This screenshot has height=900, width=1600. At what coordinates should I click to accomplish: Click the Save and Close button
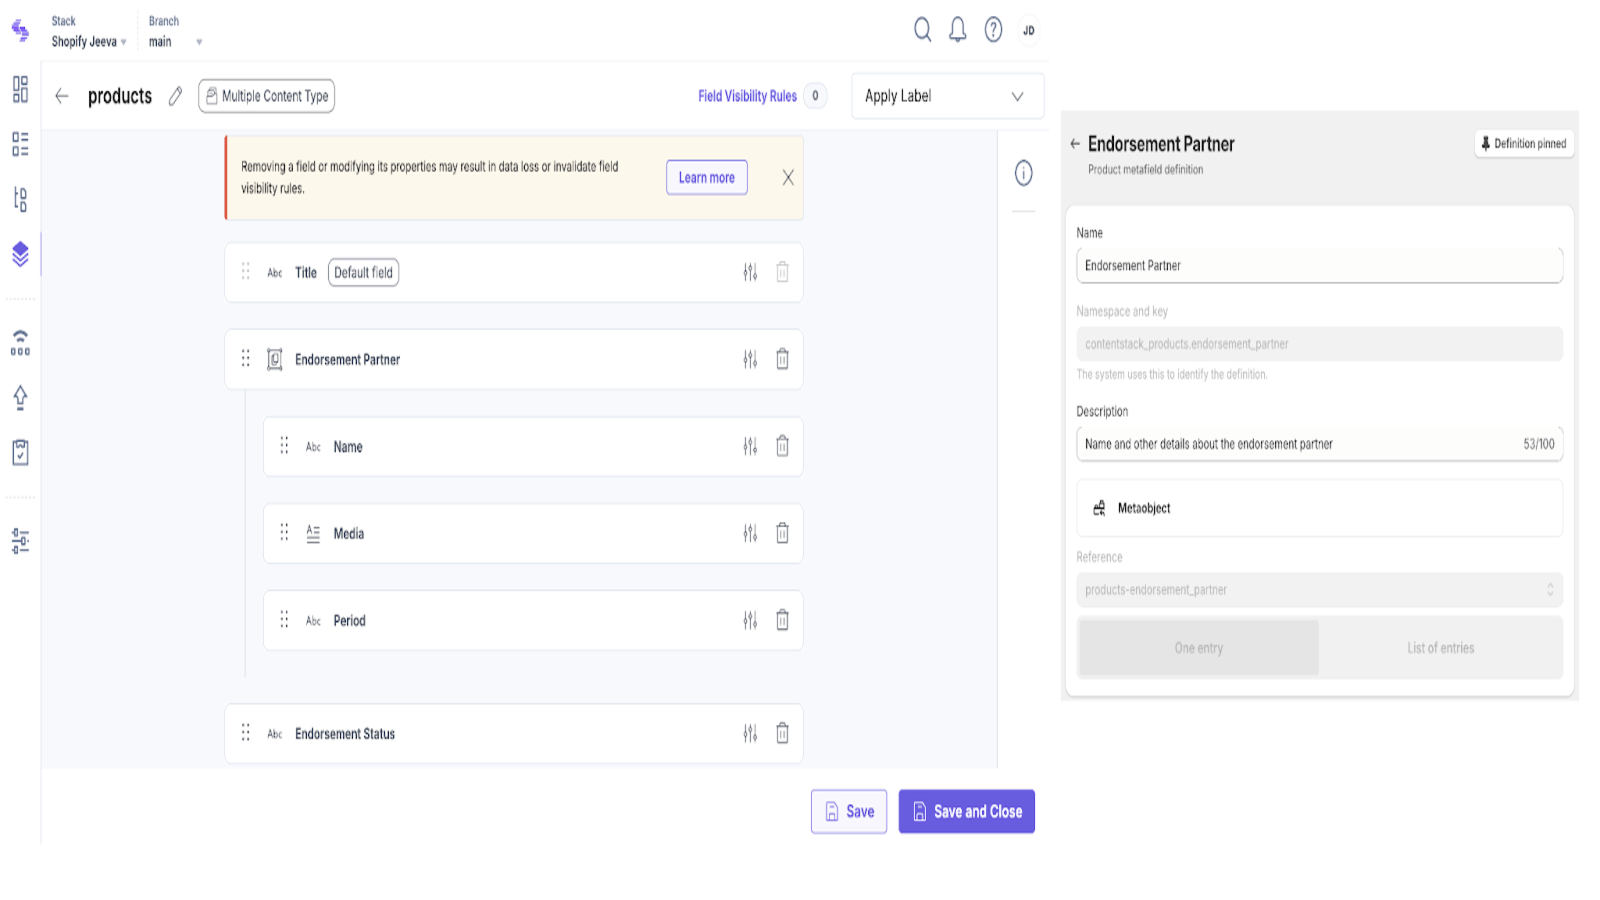coord(966,811)
